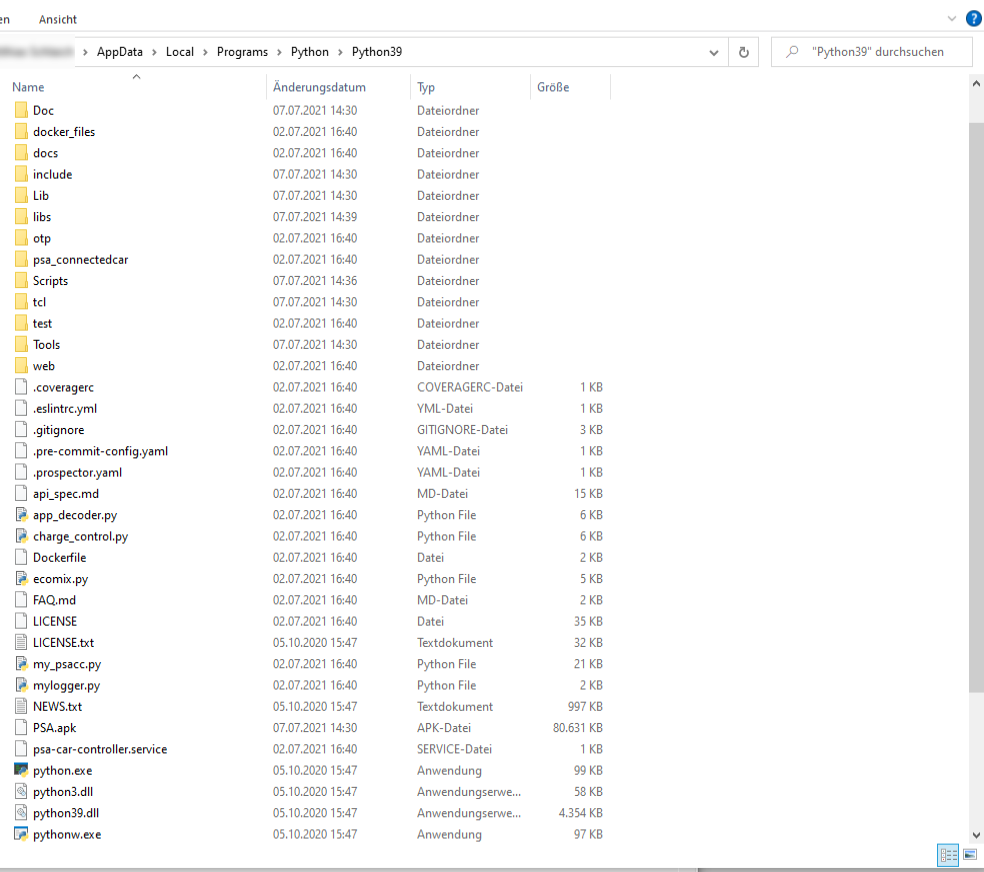This screenshot has height=872, width=984.
Task: Switch to large thumbnails view layout
Action: click(x=969, y=855)
